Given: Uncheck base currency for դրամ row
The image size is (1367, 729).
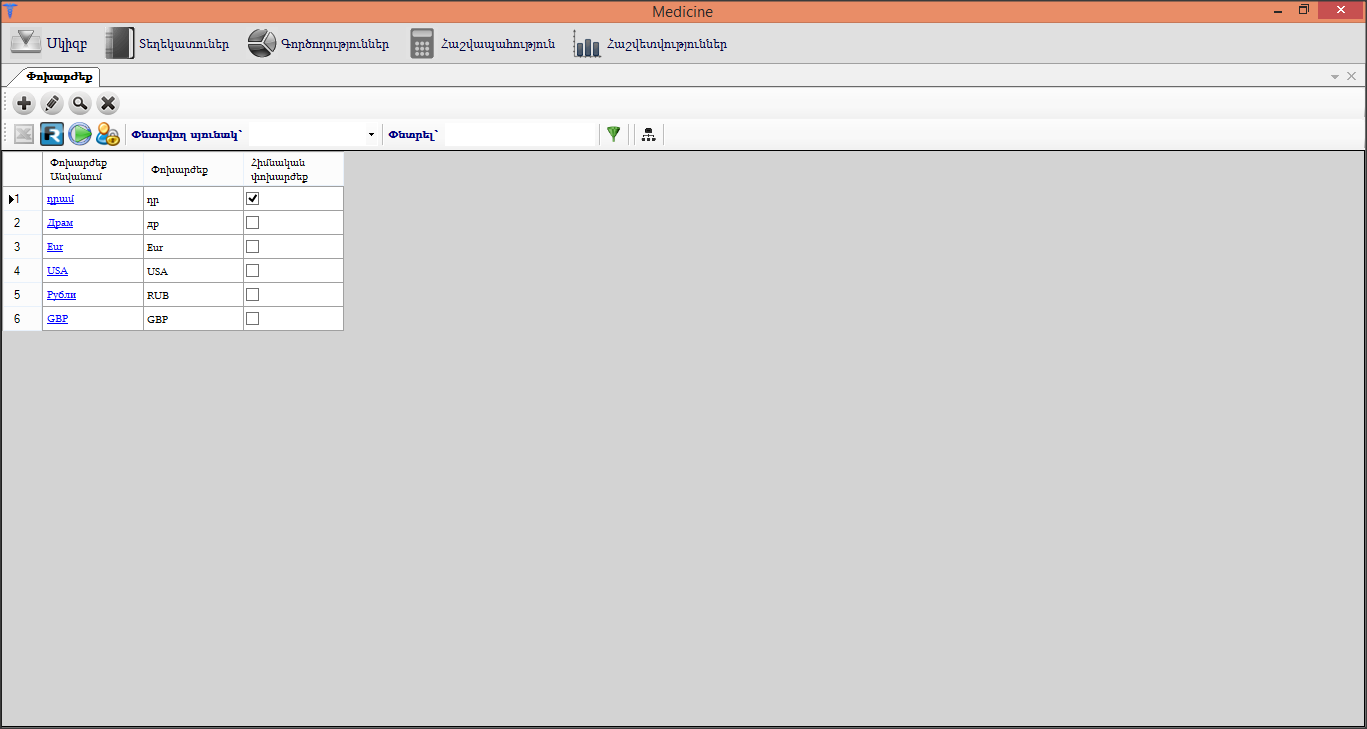Looking at the screenshot, I should pyautogui.click(x=252, y=198).
